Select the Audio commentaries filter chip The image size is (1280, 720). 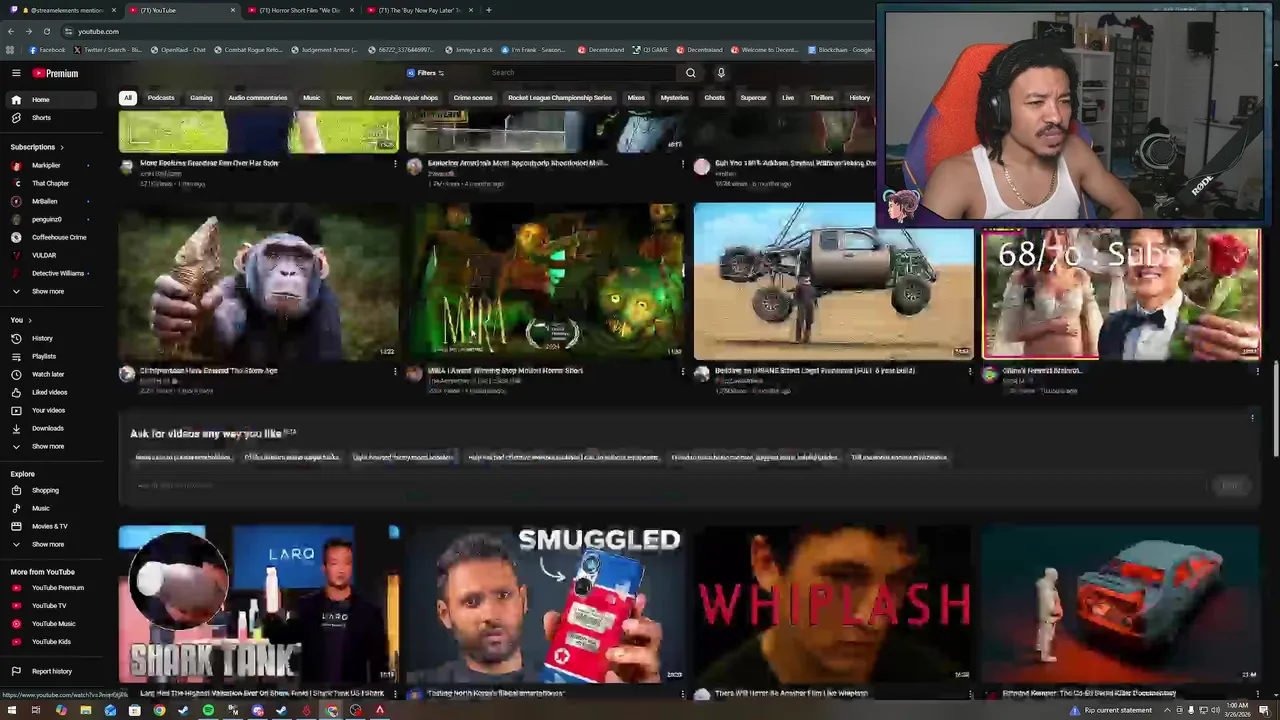[258, 98]
